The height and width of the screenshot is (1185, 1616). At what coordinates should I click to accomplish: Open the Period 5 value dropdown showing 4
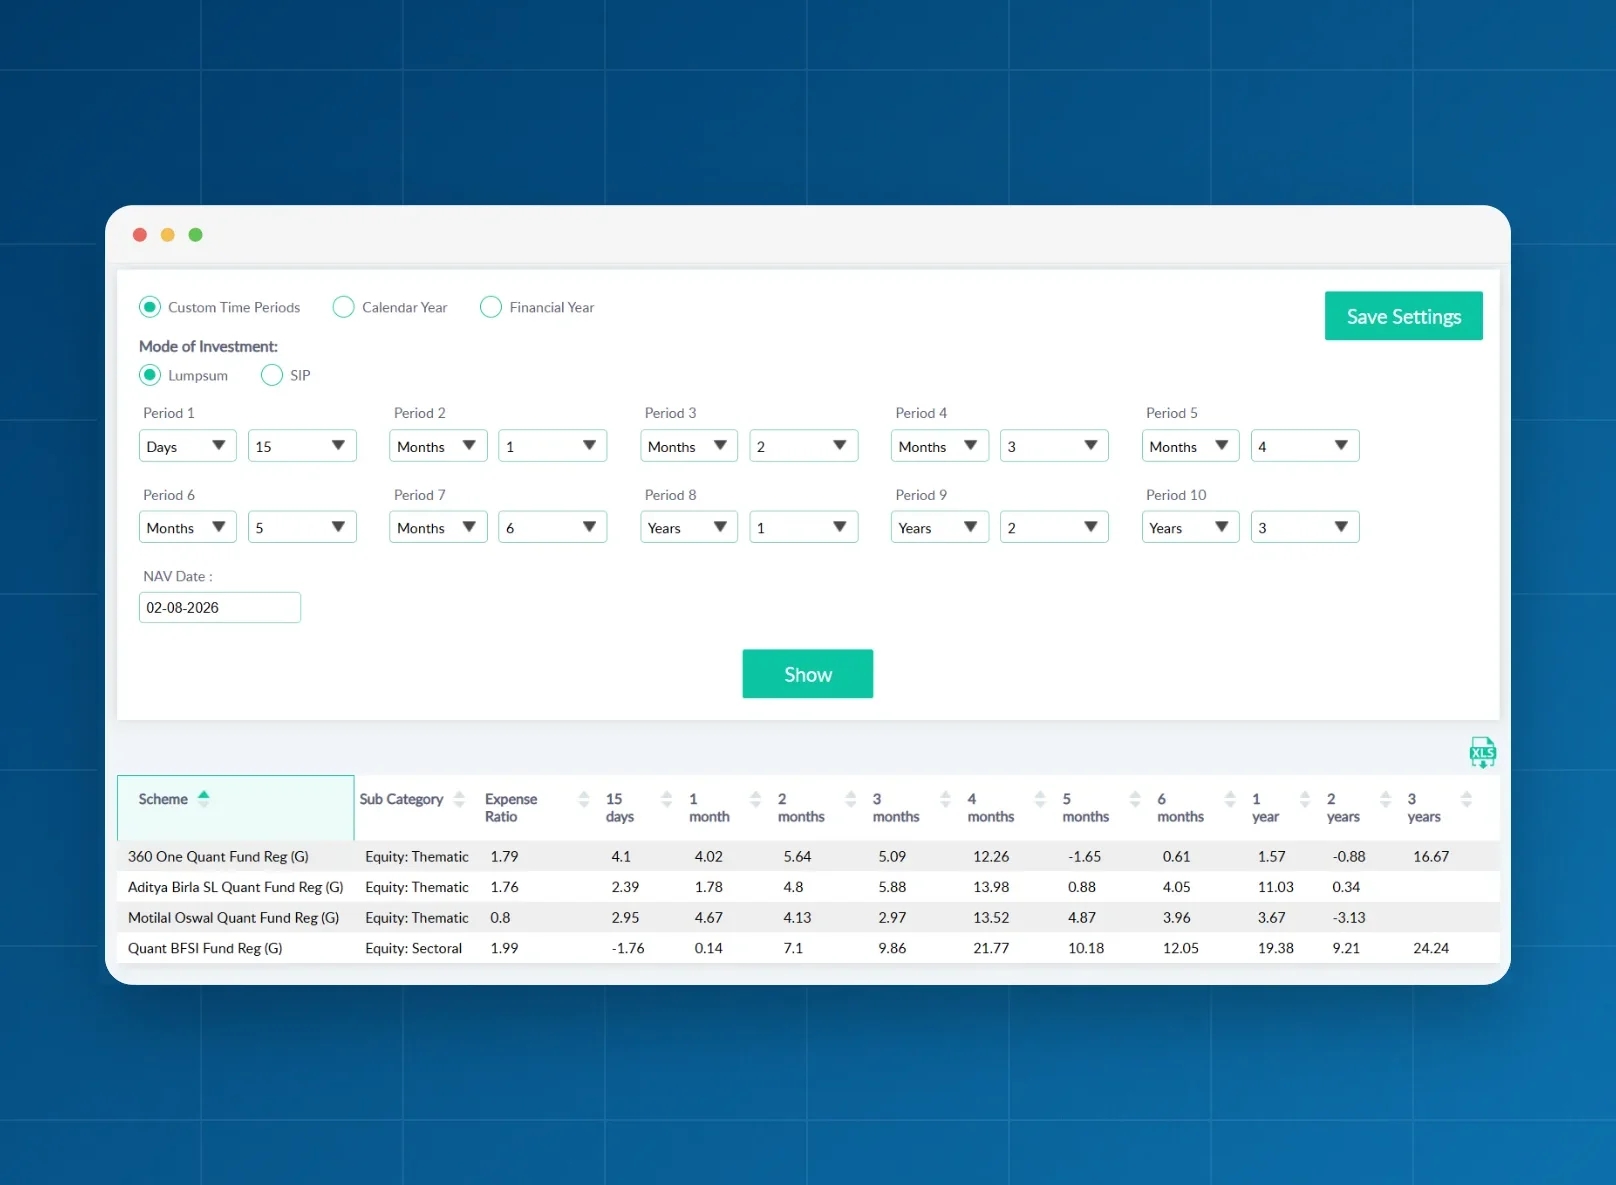coord(1305,446)
